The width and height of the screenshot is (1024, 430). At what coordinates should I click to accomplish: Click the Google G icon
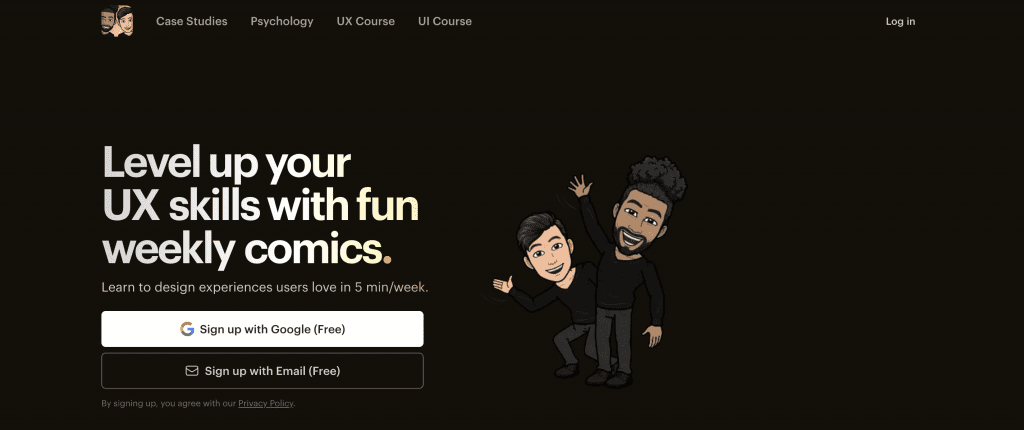(x=187, y=329)
